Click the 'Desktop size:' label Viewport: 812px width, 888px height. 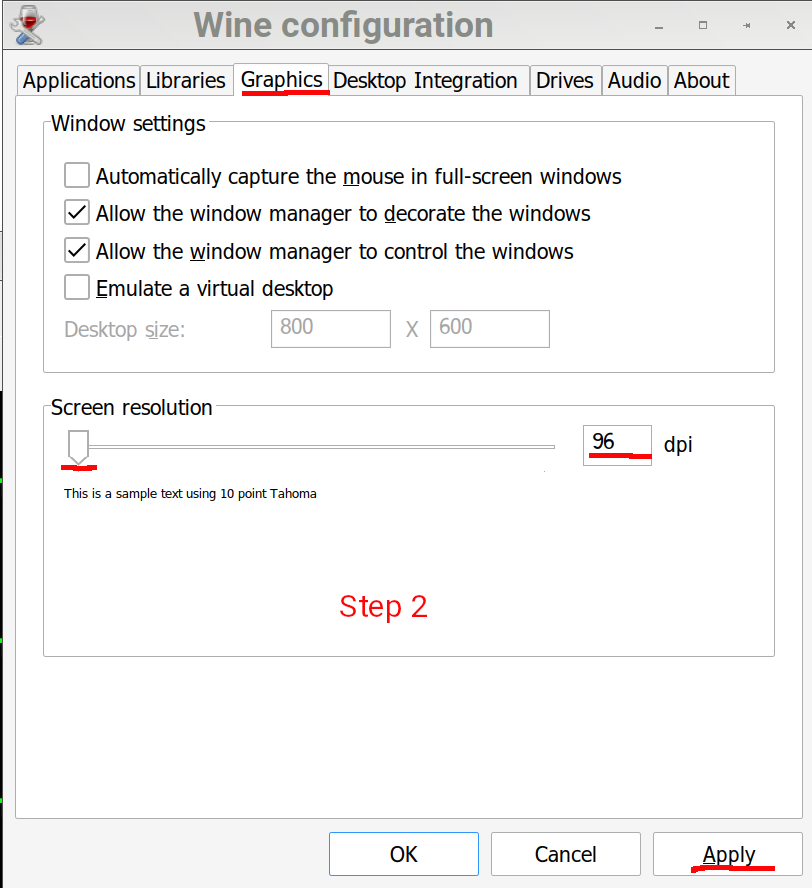[x=125, y=329]
